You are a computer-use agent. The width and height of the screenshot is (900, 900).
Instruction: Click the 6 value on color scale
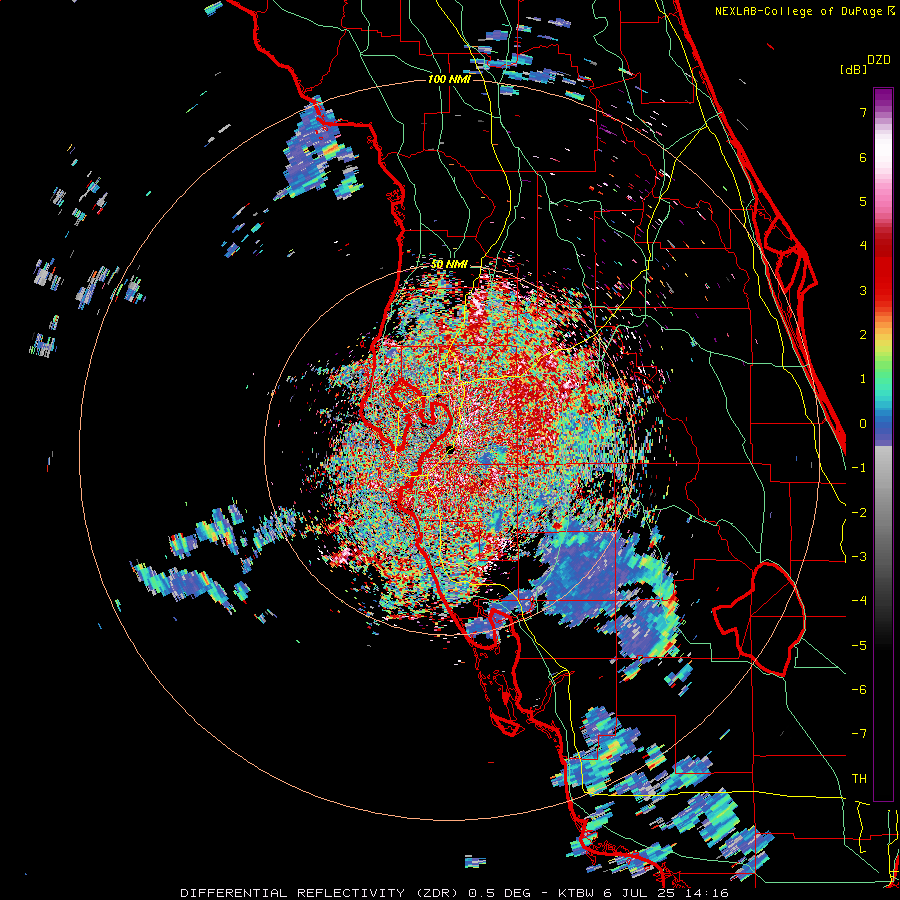click(x=863, y=157)
